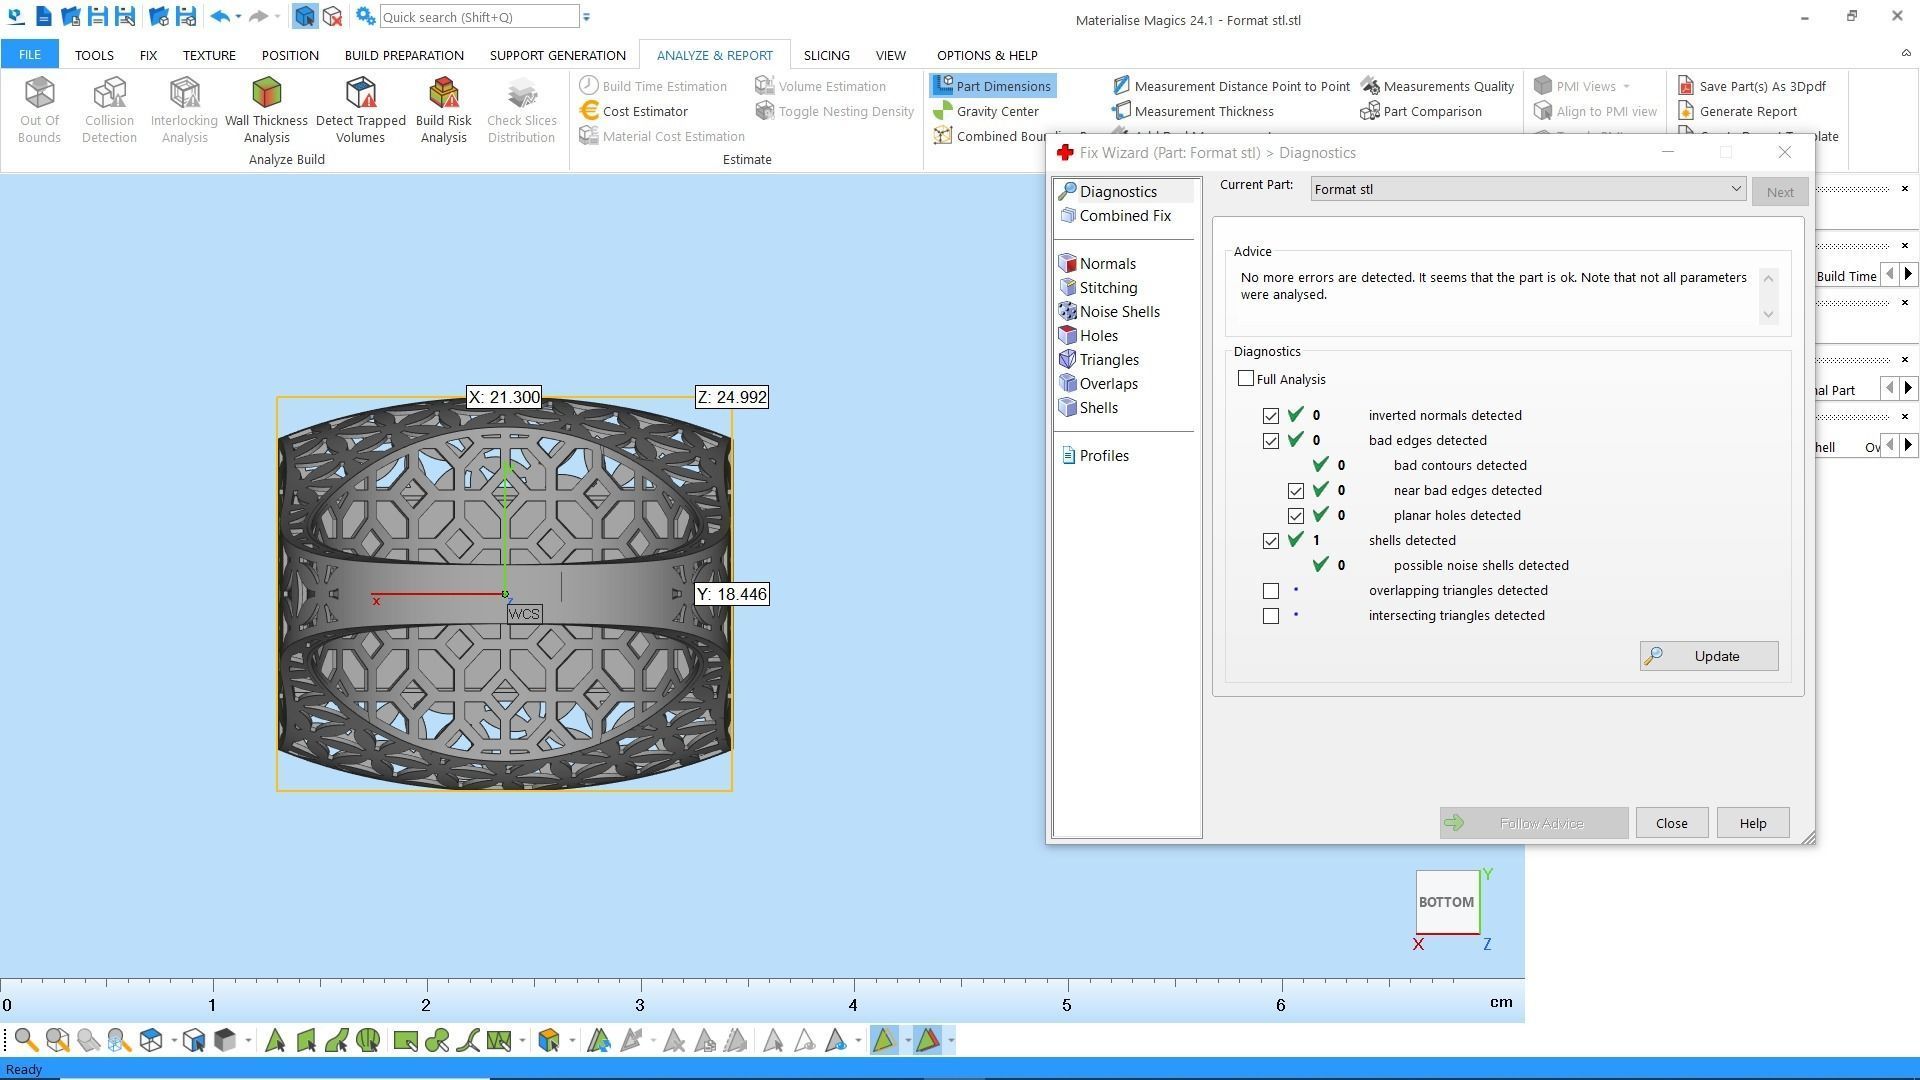This screenshot has height=1080, width=1920.
Task: Click into the Quick search field
Action: coord(478,17)
